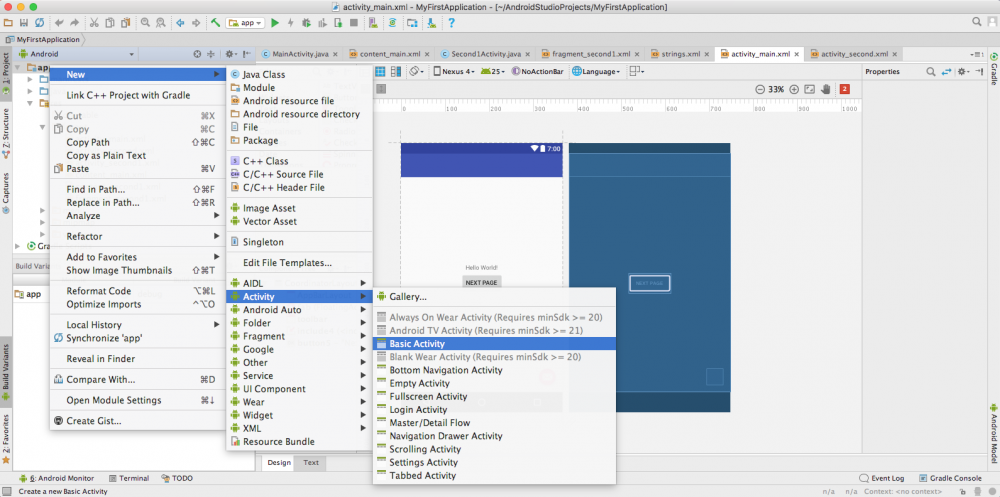Toggle the Build Variants side panel
The height and width of the screenshot is (497, 1000).
(x=5, y=366)
